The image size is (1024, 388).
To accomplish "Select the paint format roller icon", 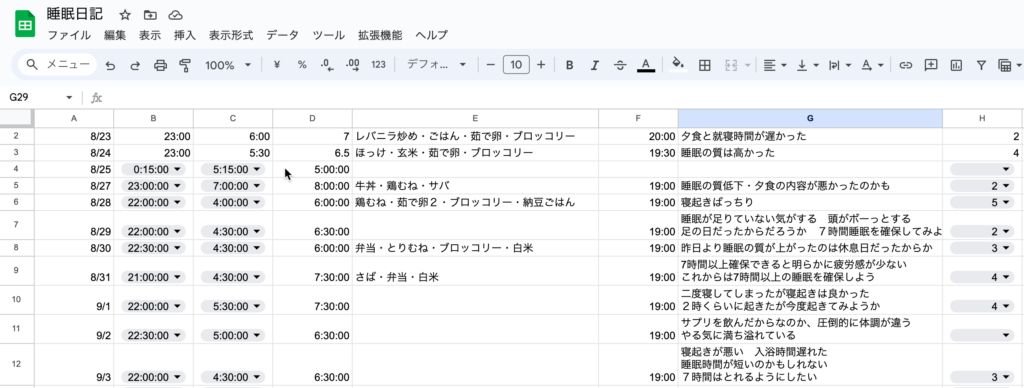I will click(x=185, y=65).
